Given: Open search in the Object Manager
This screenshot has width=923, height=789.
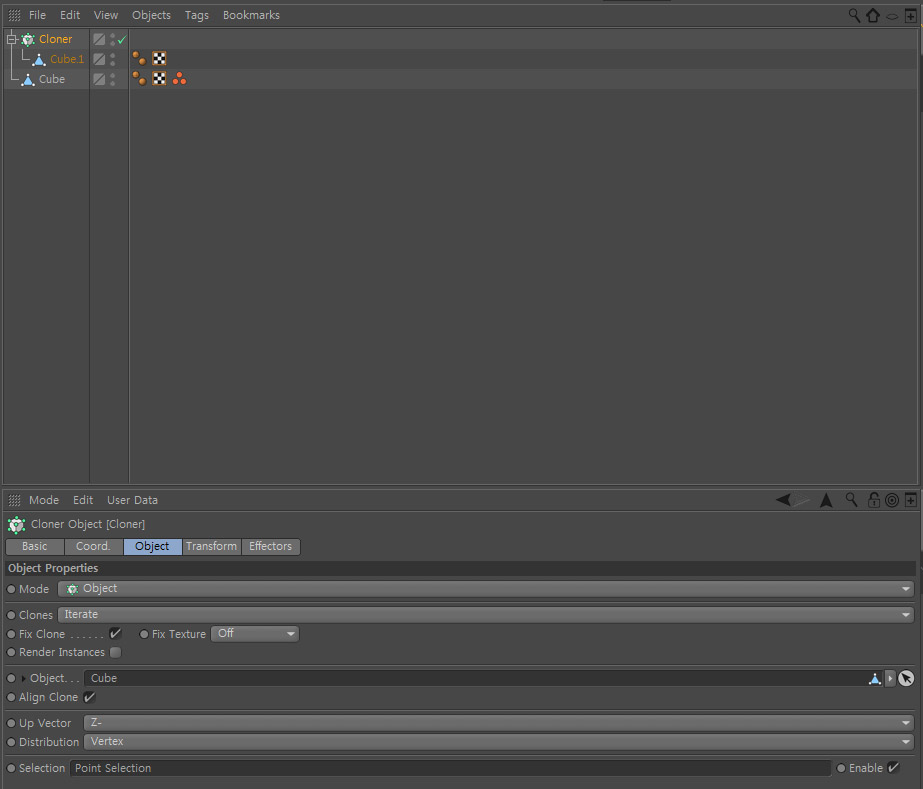Looking at the screenshot, I should pyautogui.click(x=854, y=15).
